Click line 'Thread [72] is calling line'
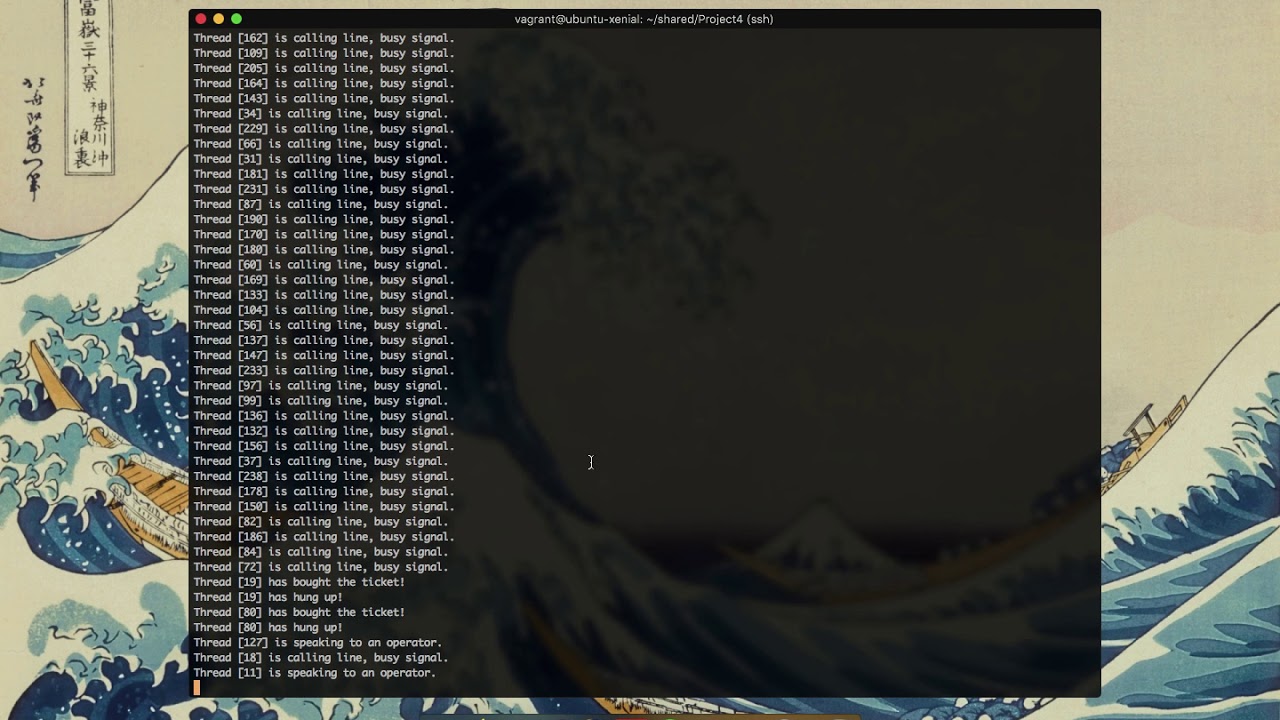1280x720 pixels. (x=321, y=567)
